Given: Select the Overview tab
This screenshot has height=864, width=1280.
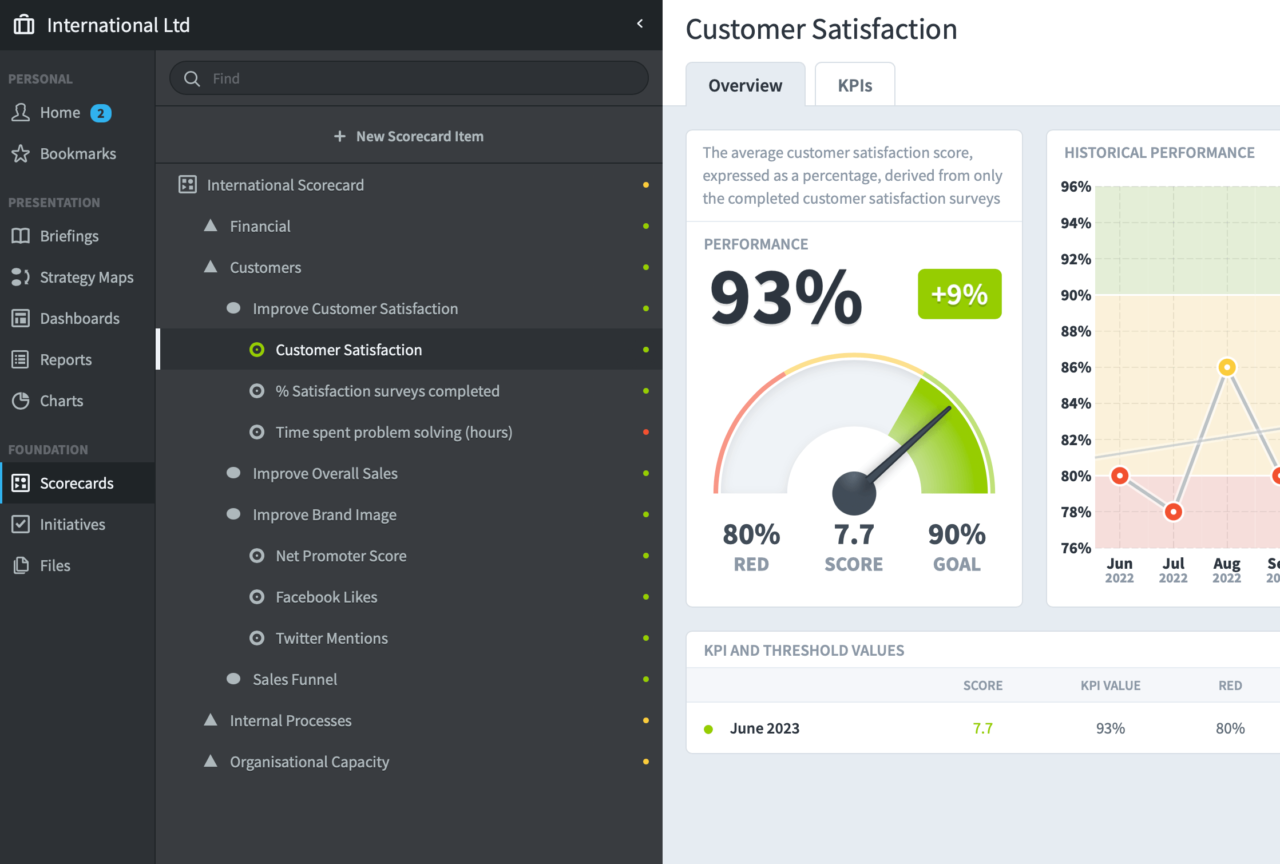Looking at the screenshot, I should (745, 85).
